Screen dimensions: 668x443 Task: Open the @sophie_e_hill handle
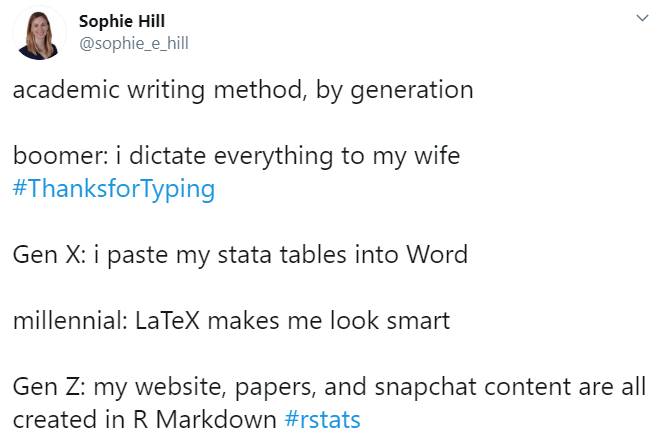click(134, 43)
